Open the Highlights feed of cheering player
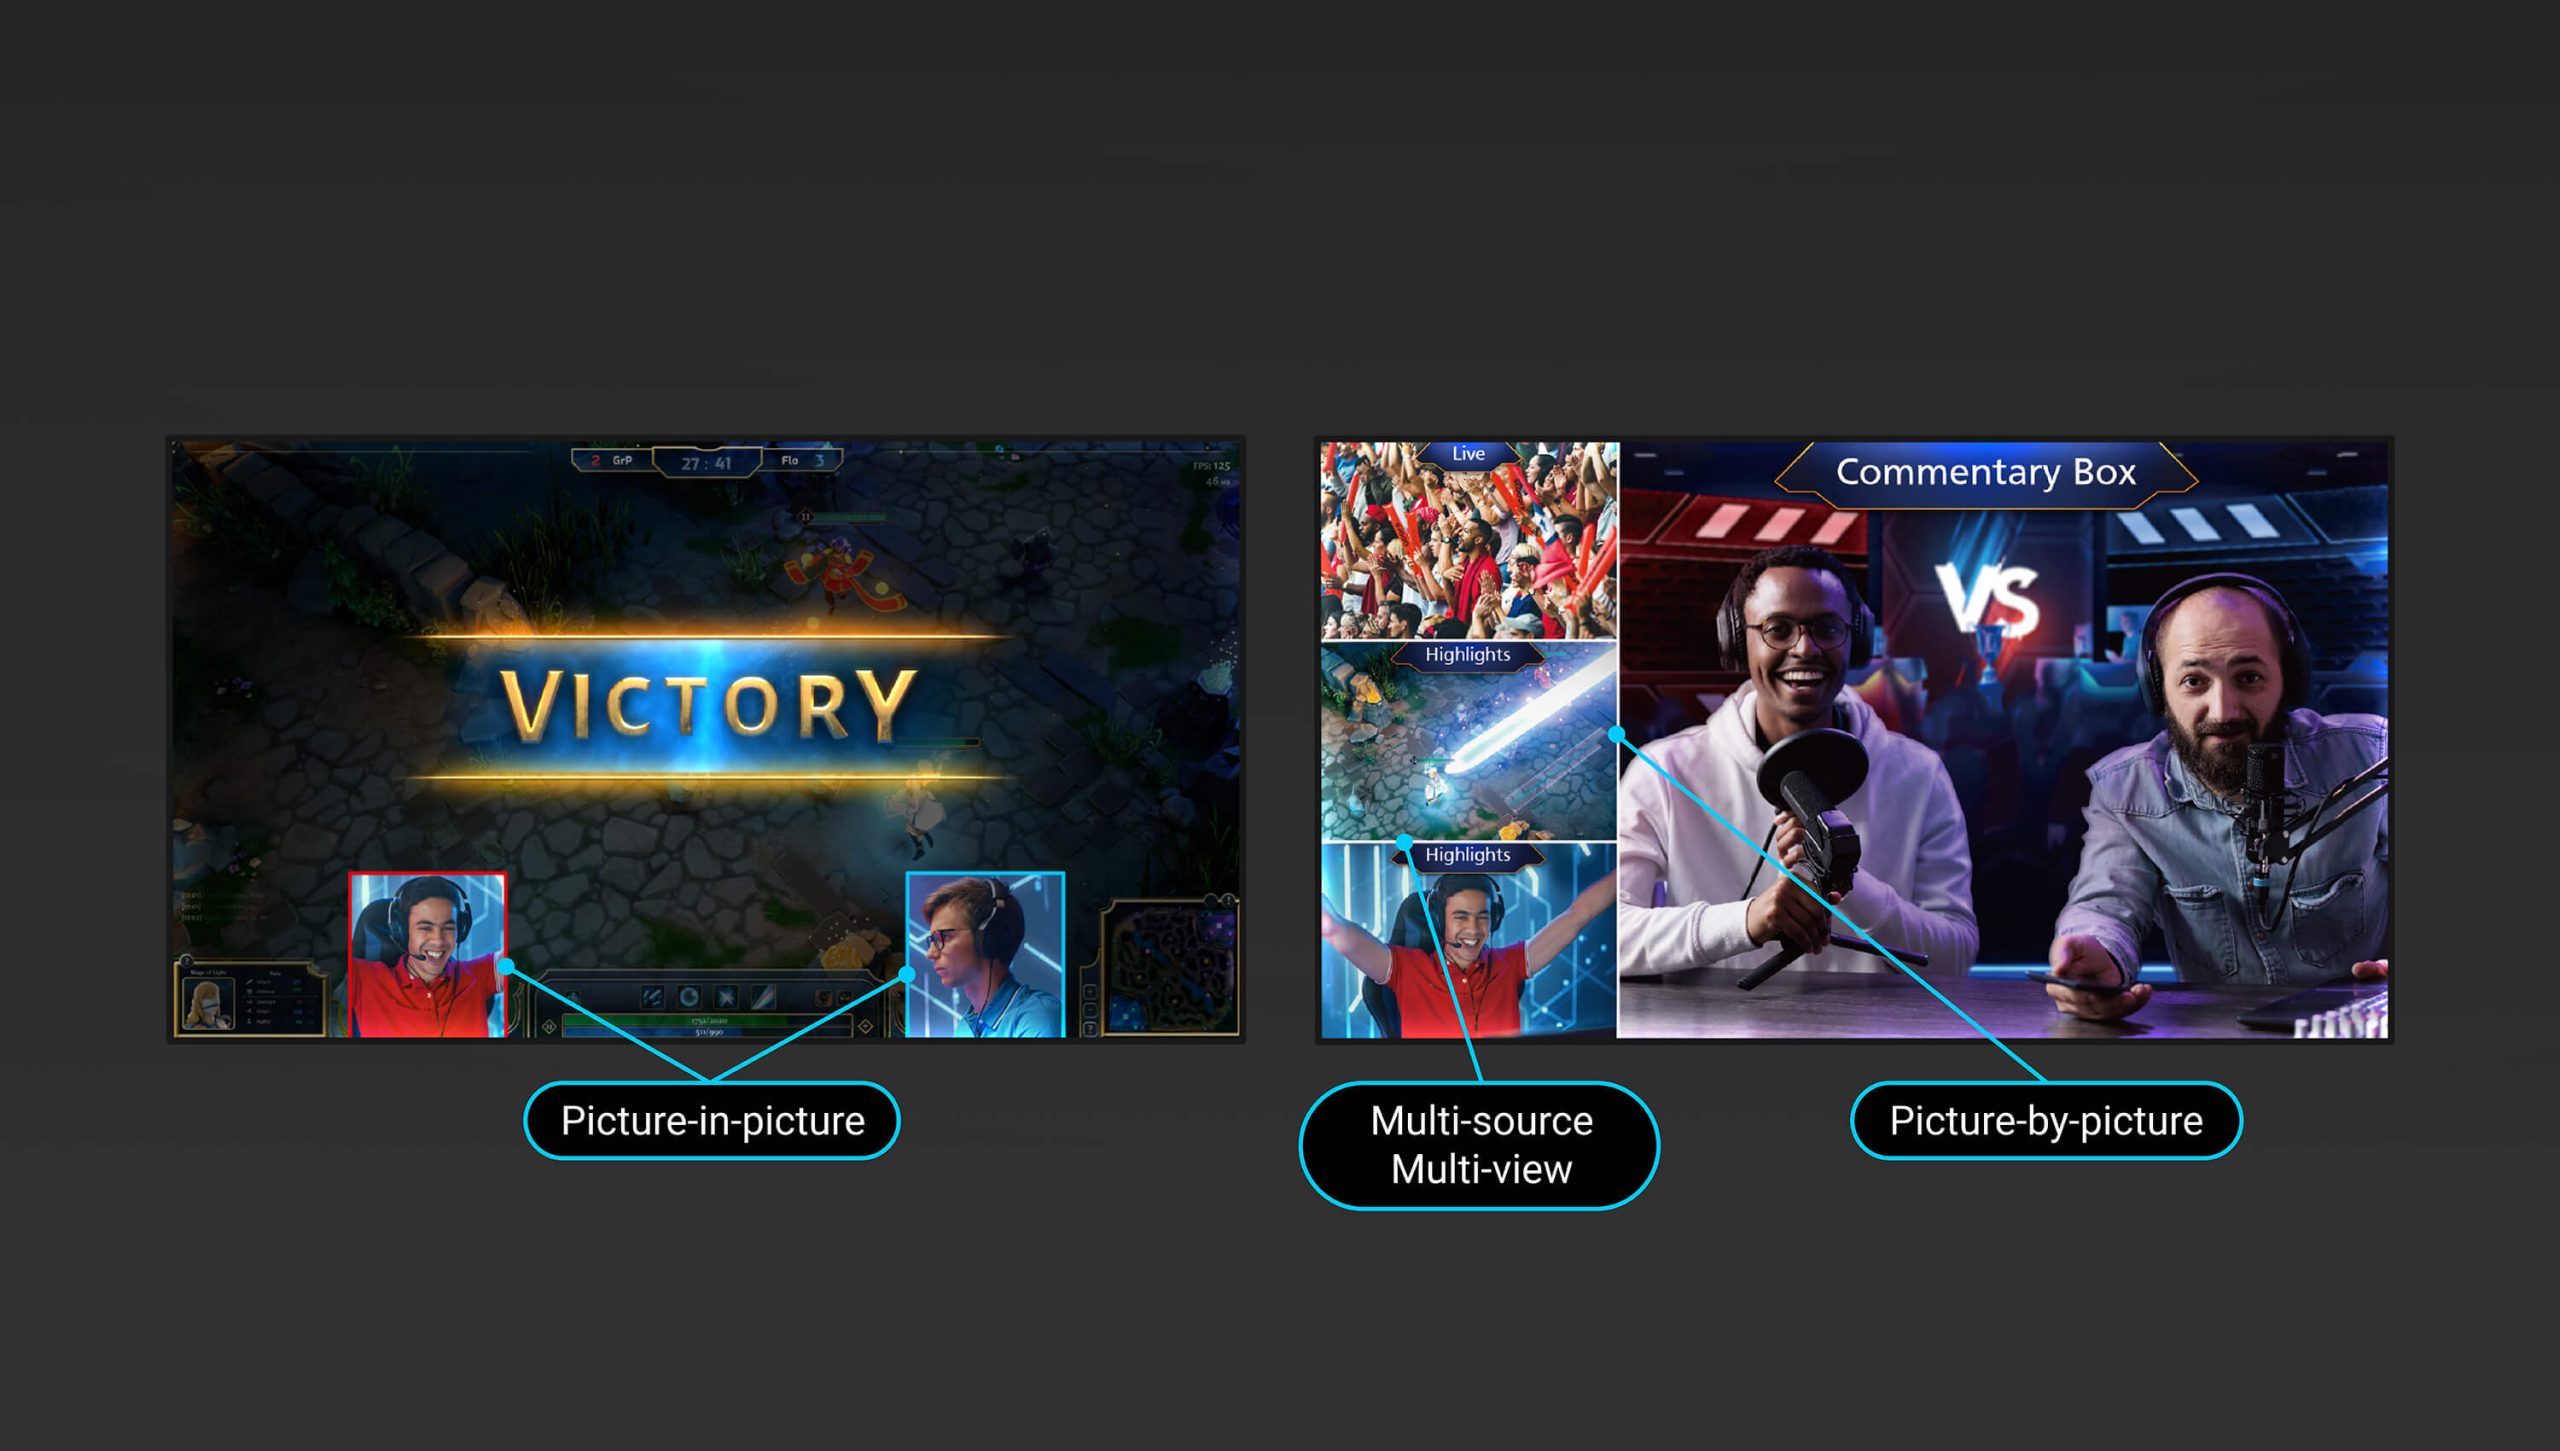This screenshot has height=1451, width=2560. [x=1468, y=941]
